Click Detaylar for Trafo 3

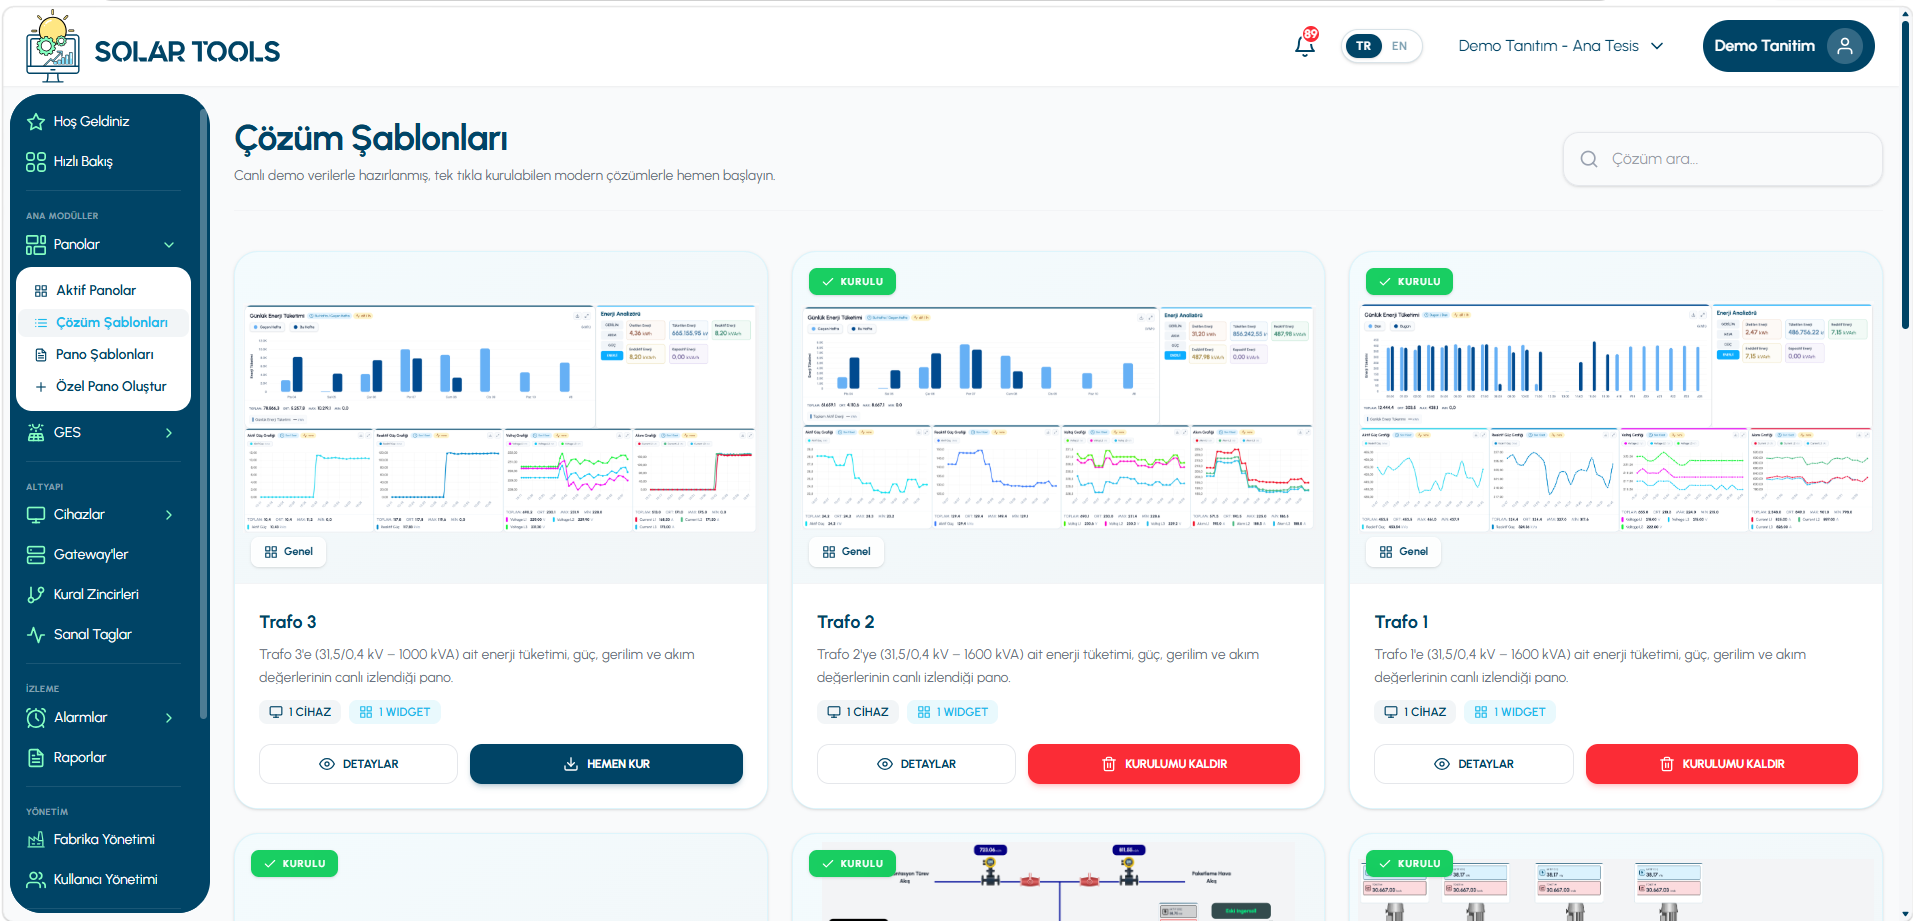tap(358, 764)
